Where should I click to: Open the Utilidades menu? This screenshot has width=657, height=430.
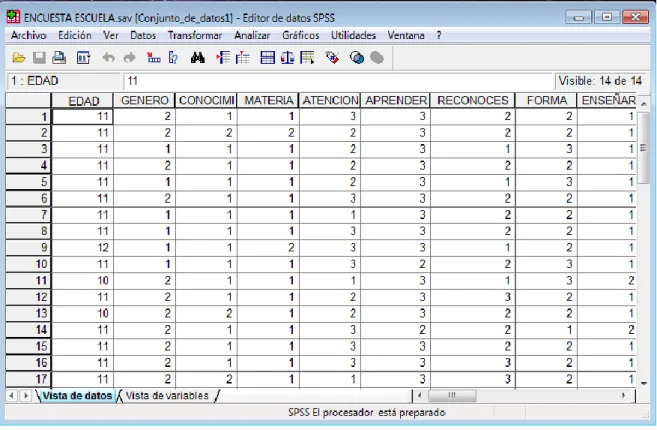(x=353, y=35)
